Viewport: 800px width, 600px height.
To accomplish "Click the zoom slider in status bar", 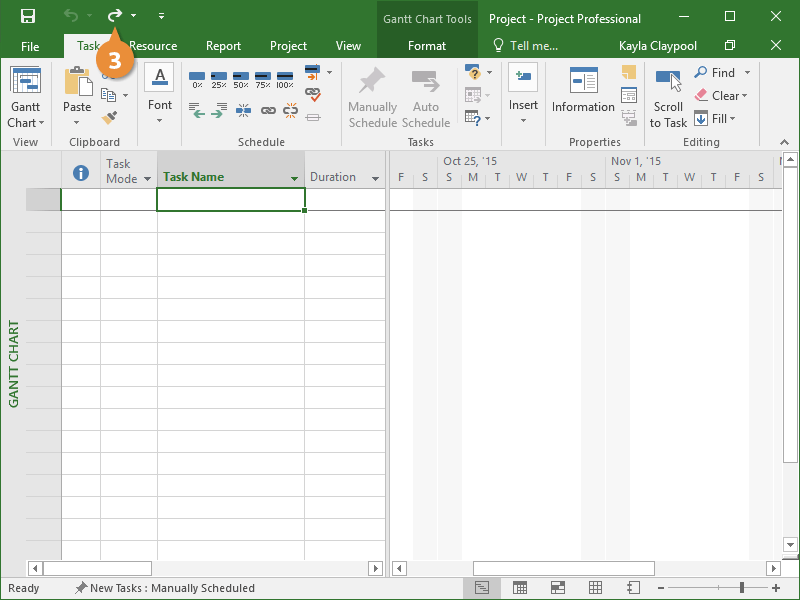I will [x=741, y=588].
